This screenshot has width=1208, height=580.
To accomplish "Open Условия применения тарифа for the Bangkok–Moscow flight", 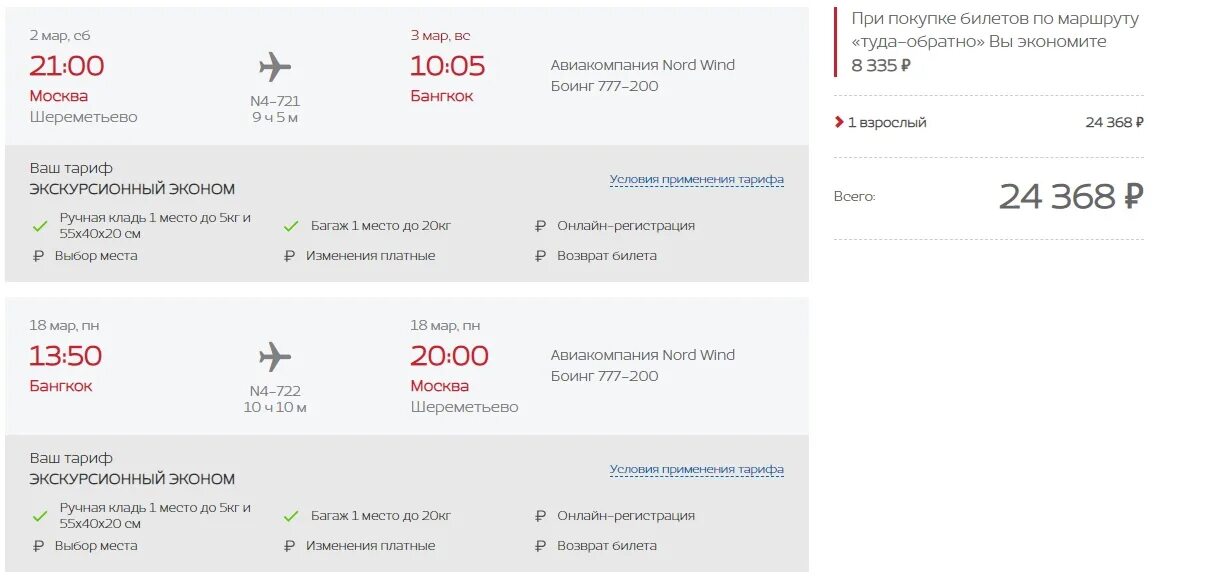I will [696, 470].
